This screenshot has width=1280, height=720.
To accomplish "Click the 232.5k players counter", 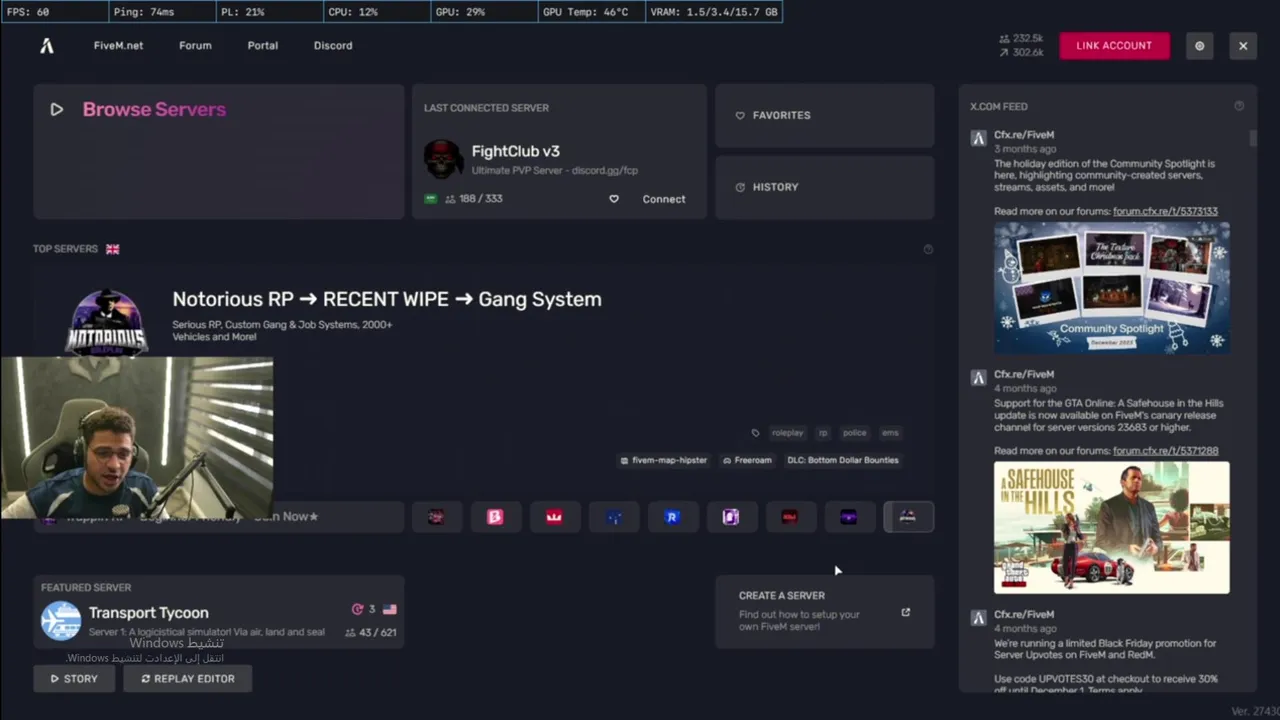I will pyautogui.click(x=1021, y=39).
